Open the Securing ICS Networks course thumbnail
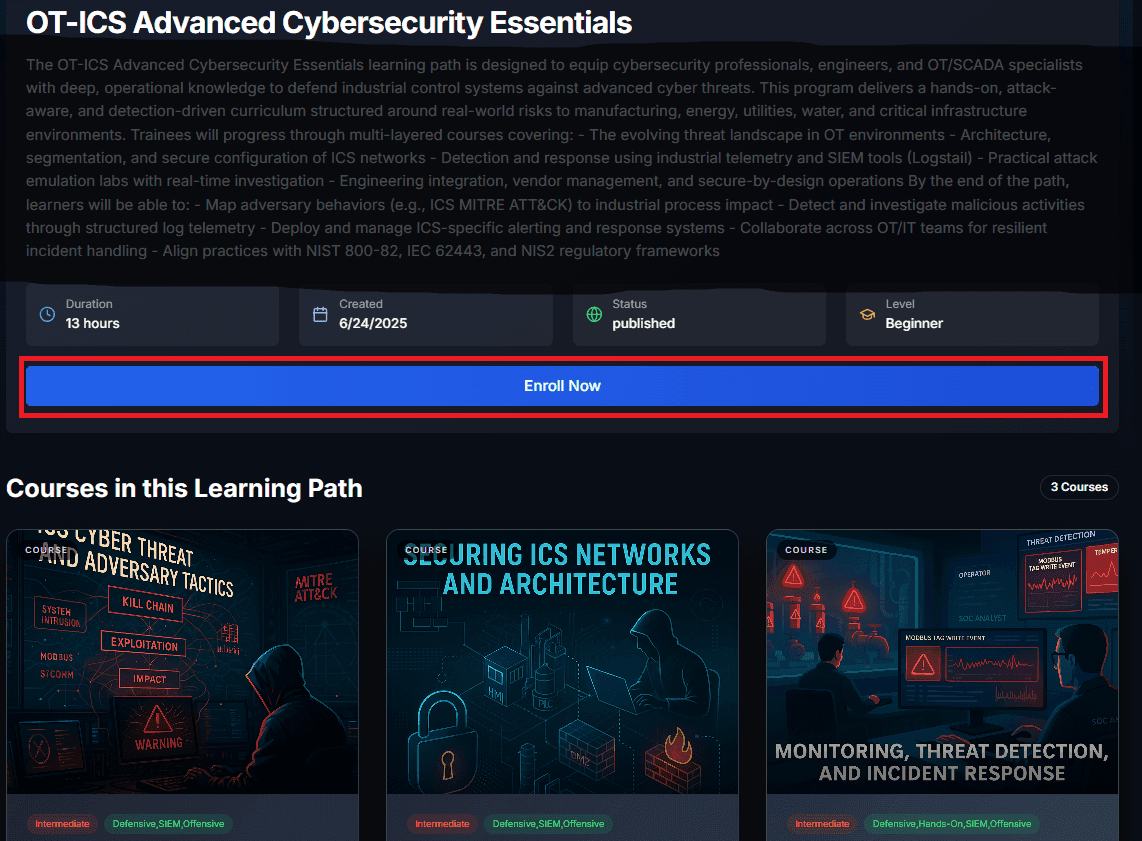This screenshot has width=1142, height=841. tap(562, 662)
